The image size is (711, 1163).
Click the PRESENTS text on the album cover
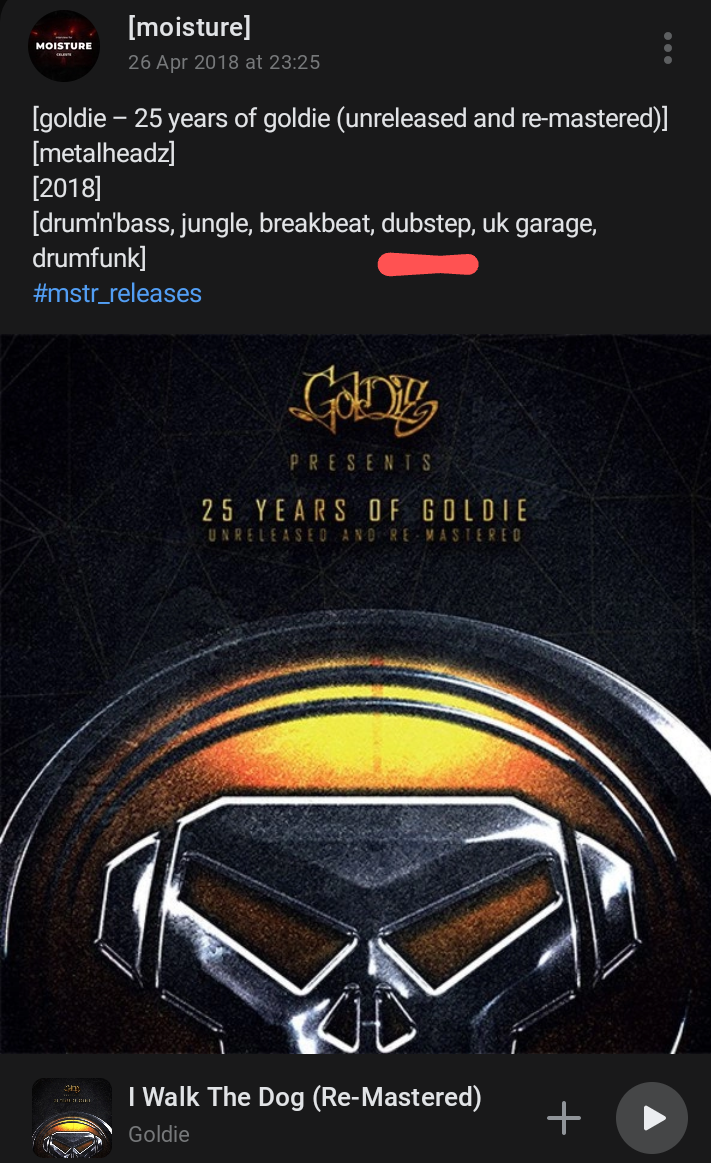361,463
